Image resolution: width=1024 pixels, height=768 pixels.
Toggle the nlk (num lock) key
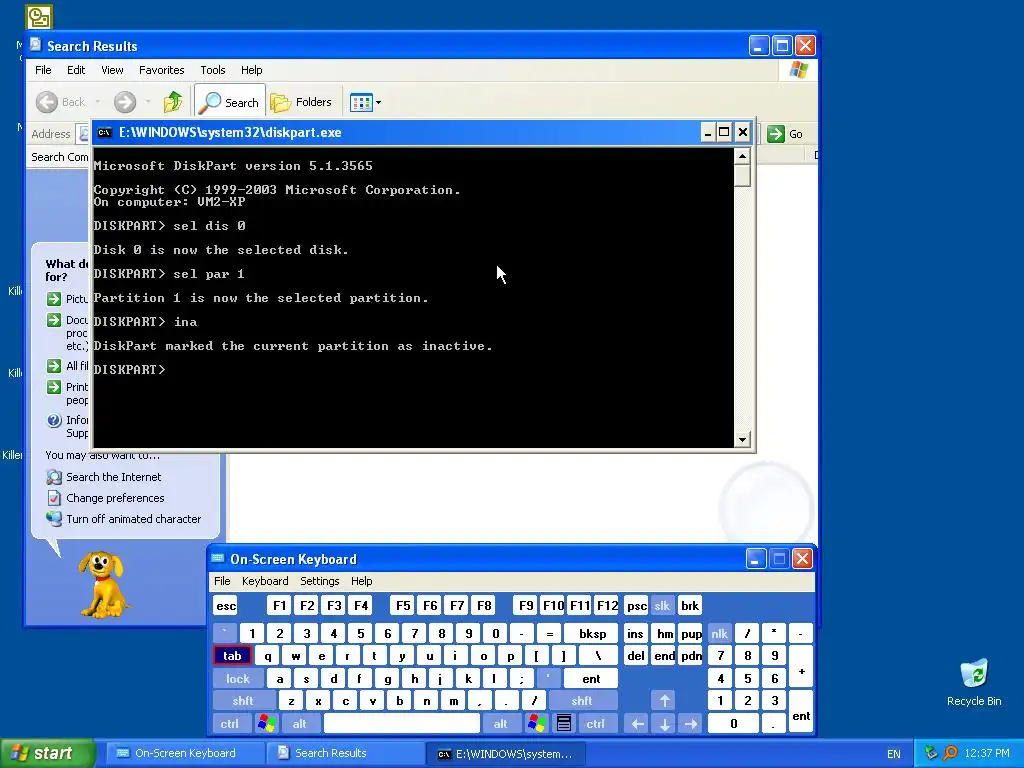719,633
